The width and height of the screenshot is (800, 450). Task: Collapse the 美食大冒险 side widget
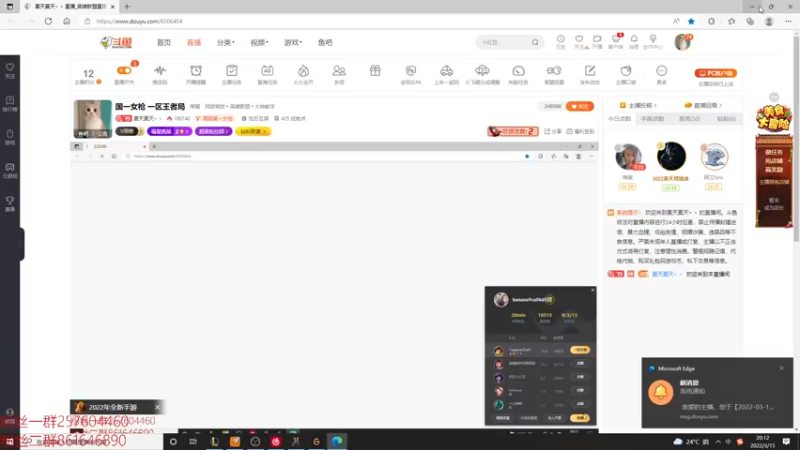(774, 97)
